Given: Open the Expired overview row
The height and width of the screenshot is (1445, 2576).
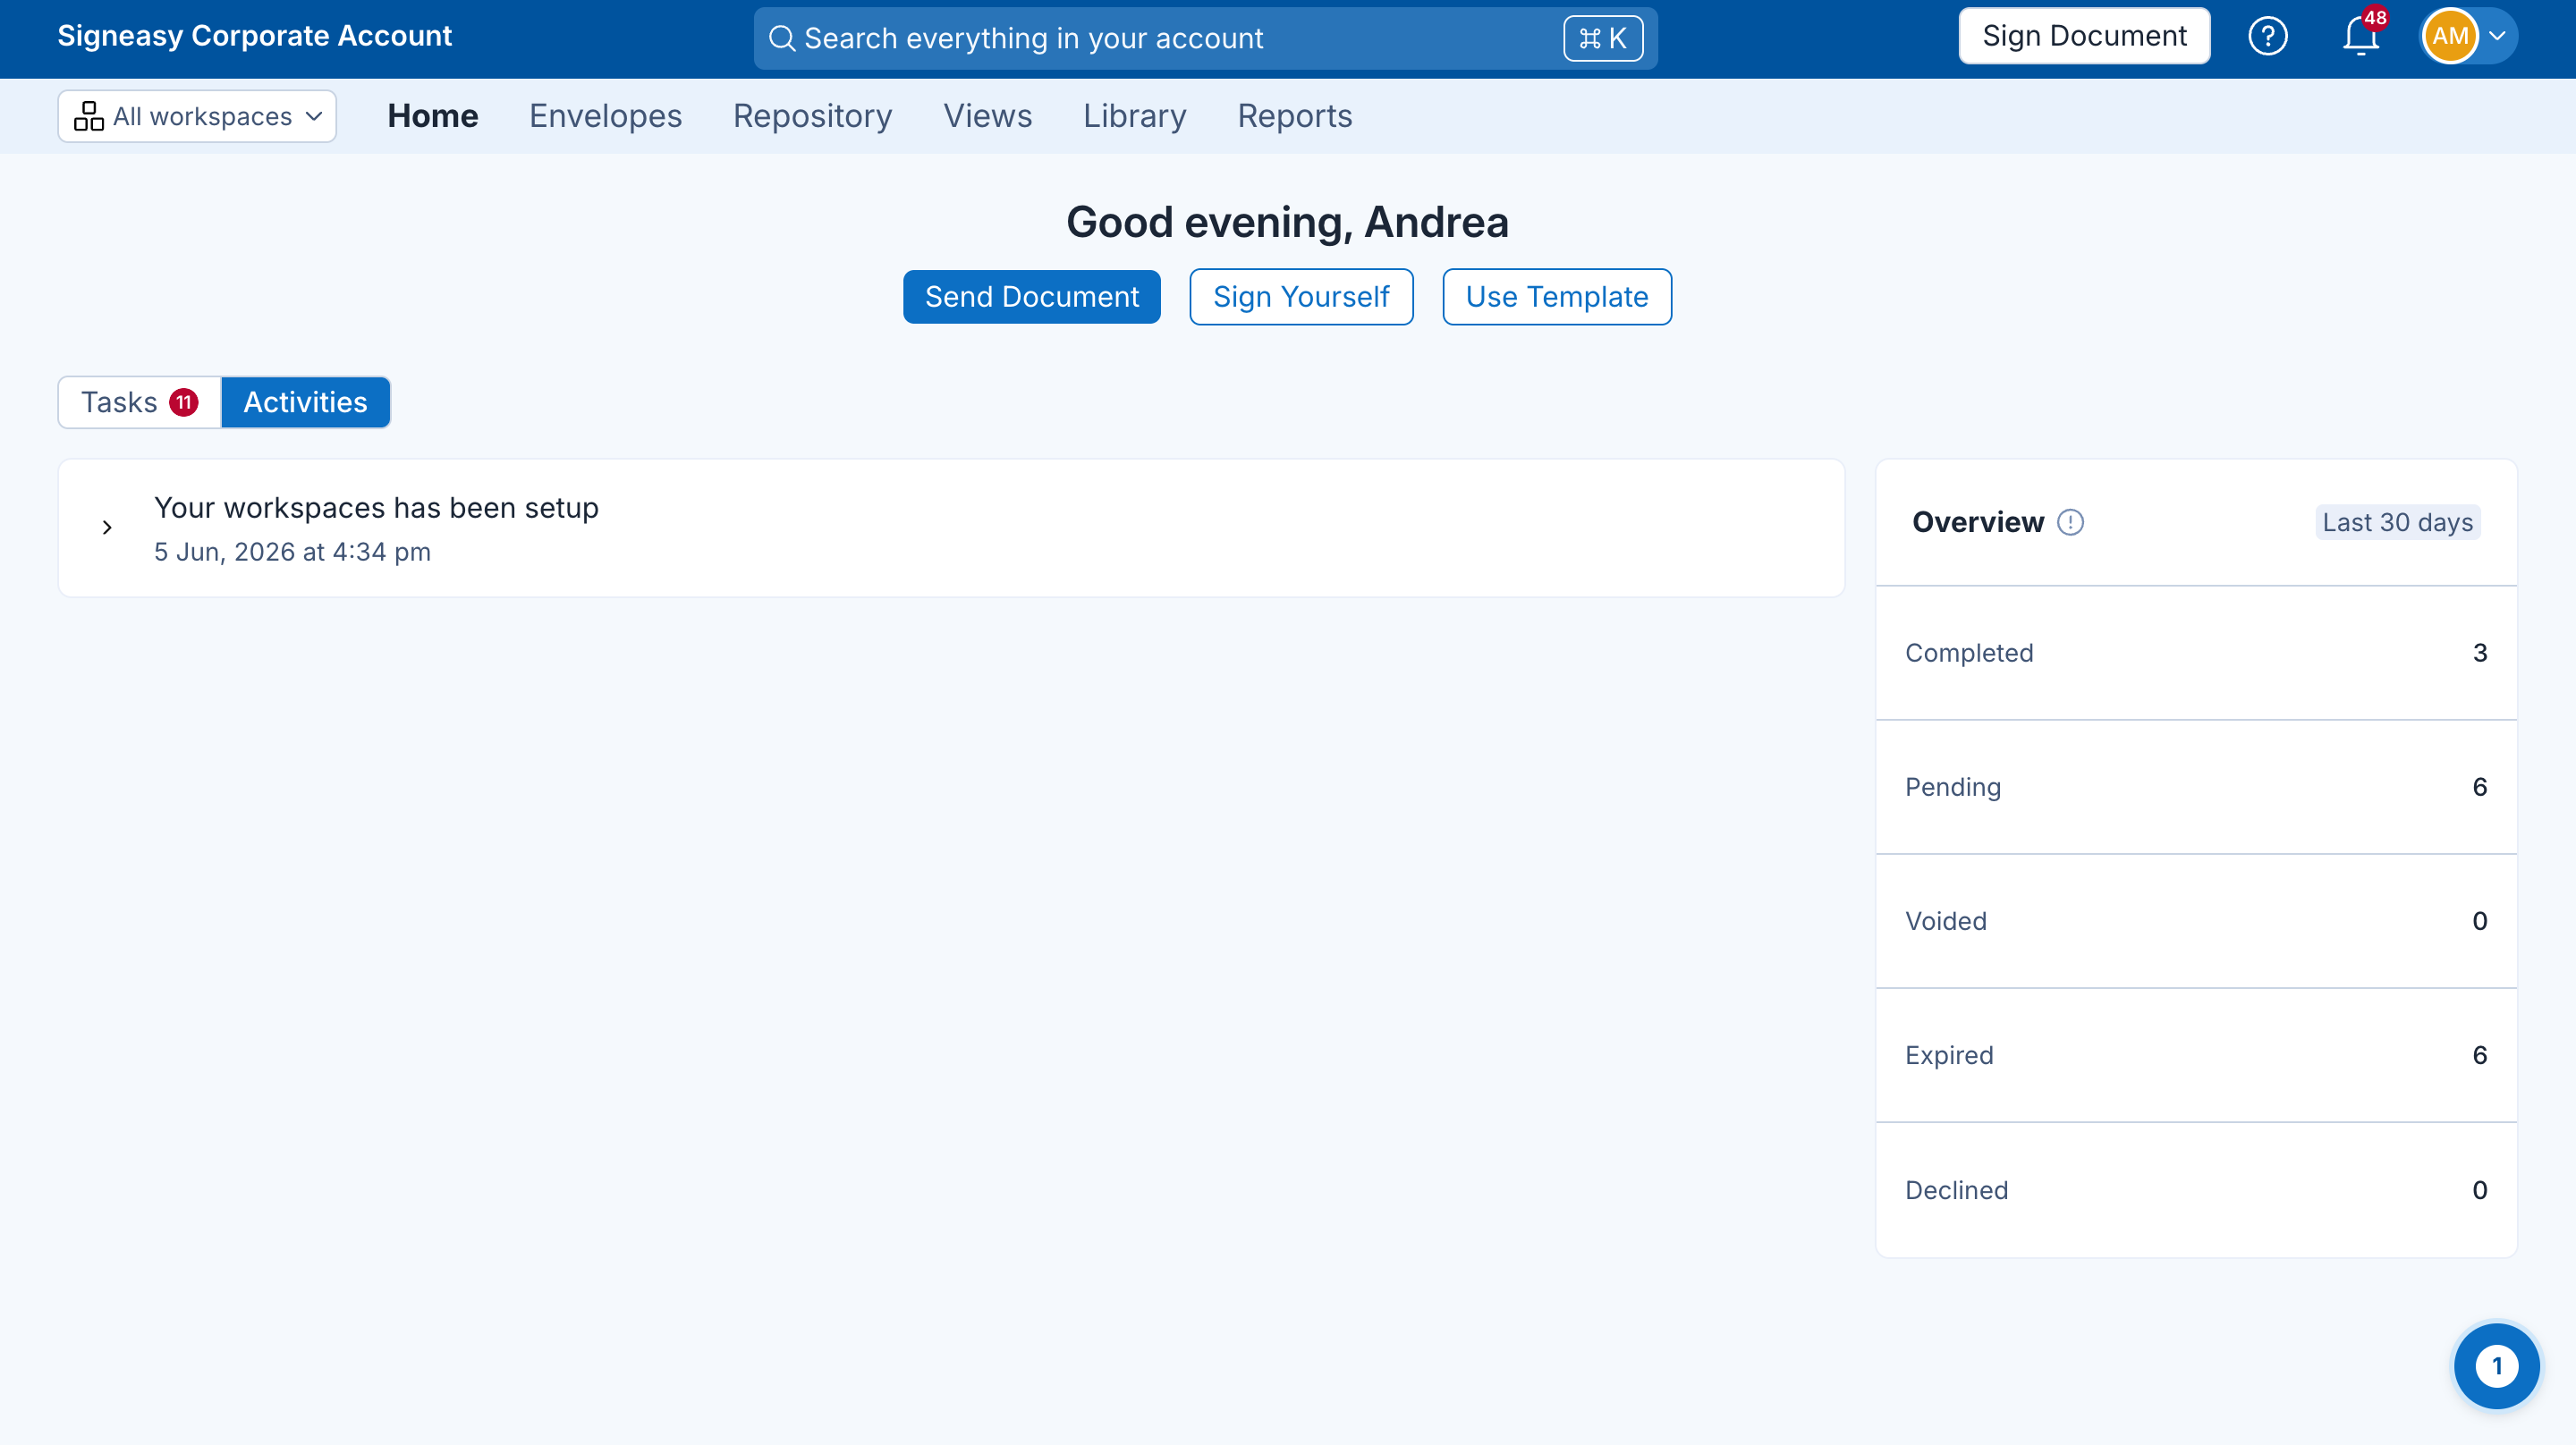Looking at the screenshot, I should 2196,1055.
